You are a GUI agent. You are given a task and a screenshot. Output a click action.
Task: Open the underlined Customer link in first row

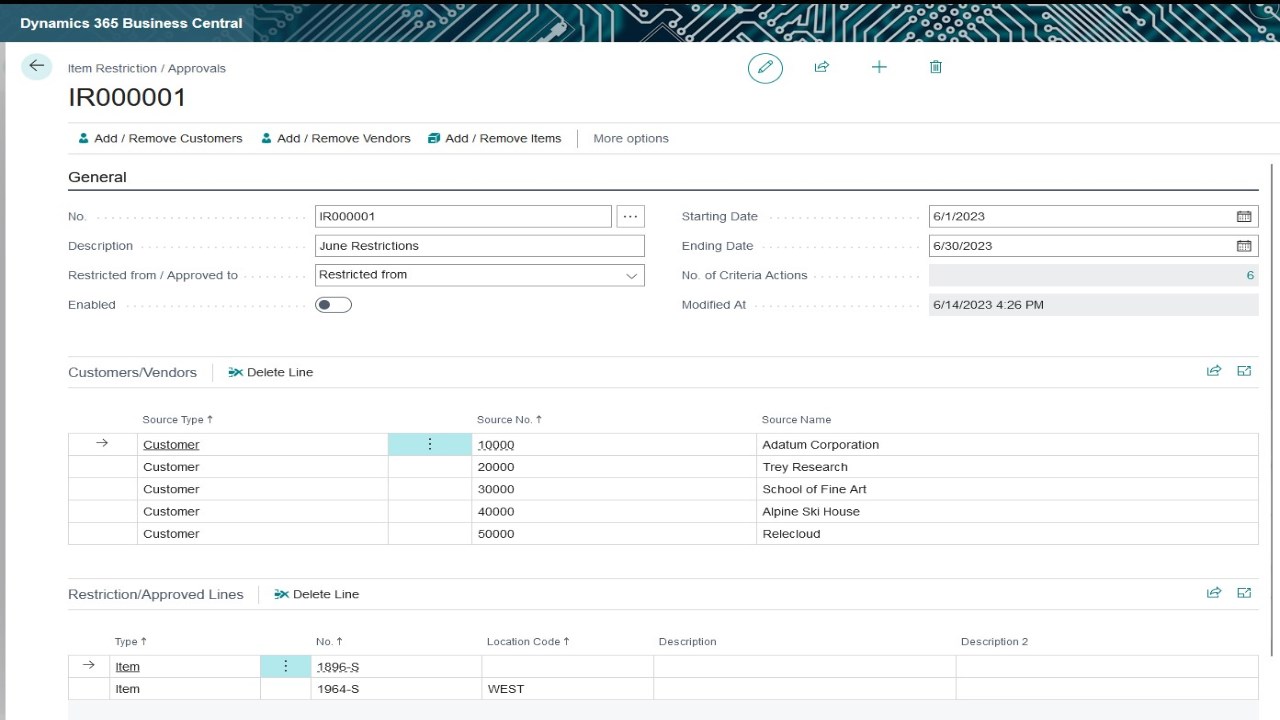click(x=171, y=445)
